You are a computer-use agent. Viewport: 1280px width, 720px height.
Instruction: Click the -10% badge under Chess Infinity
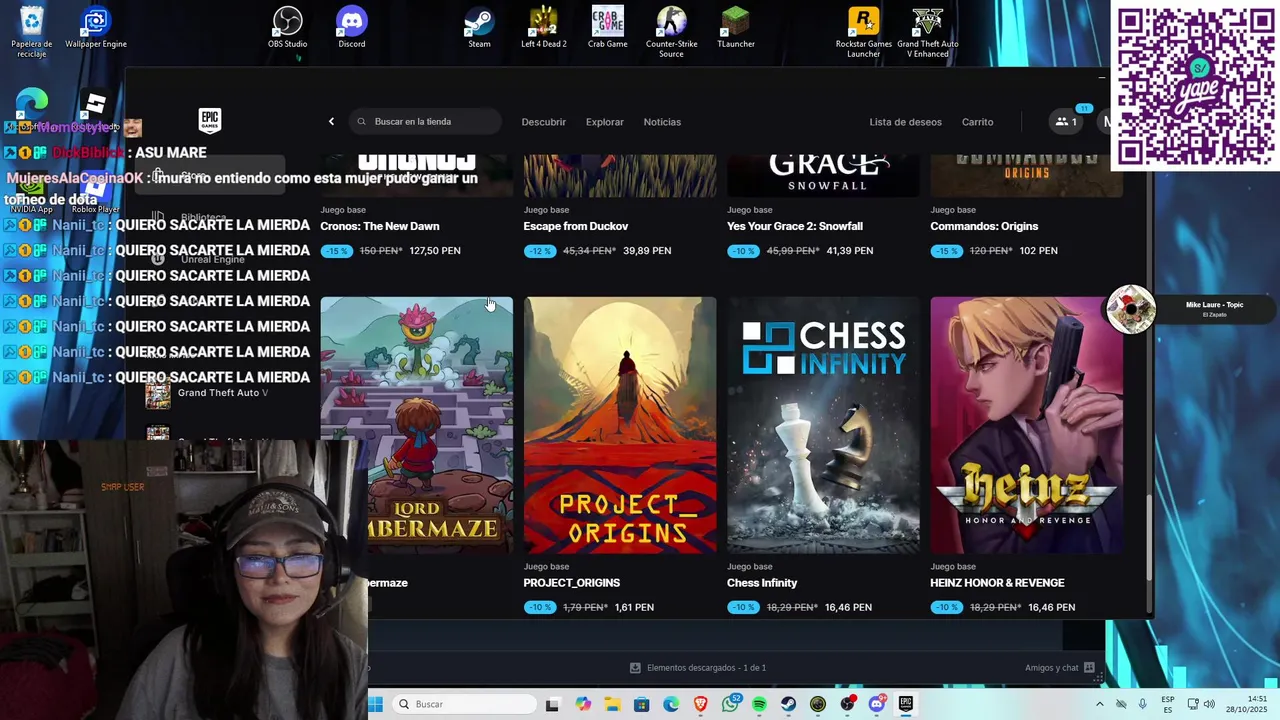(x=743, y=607)
